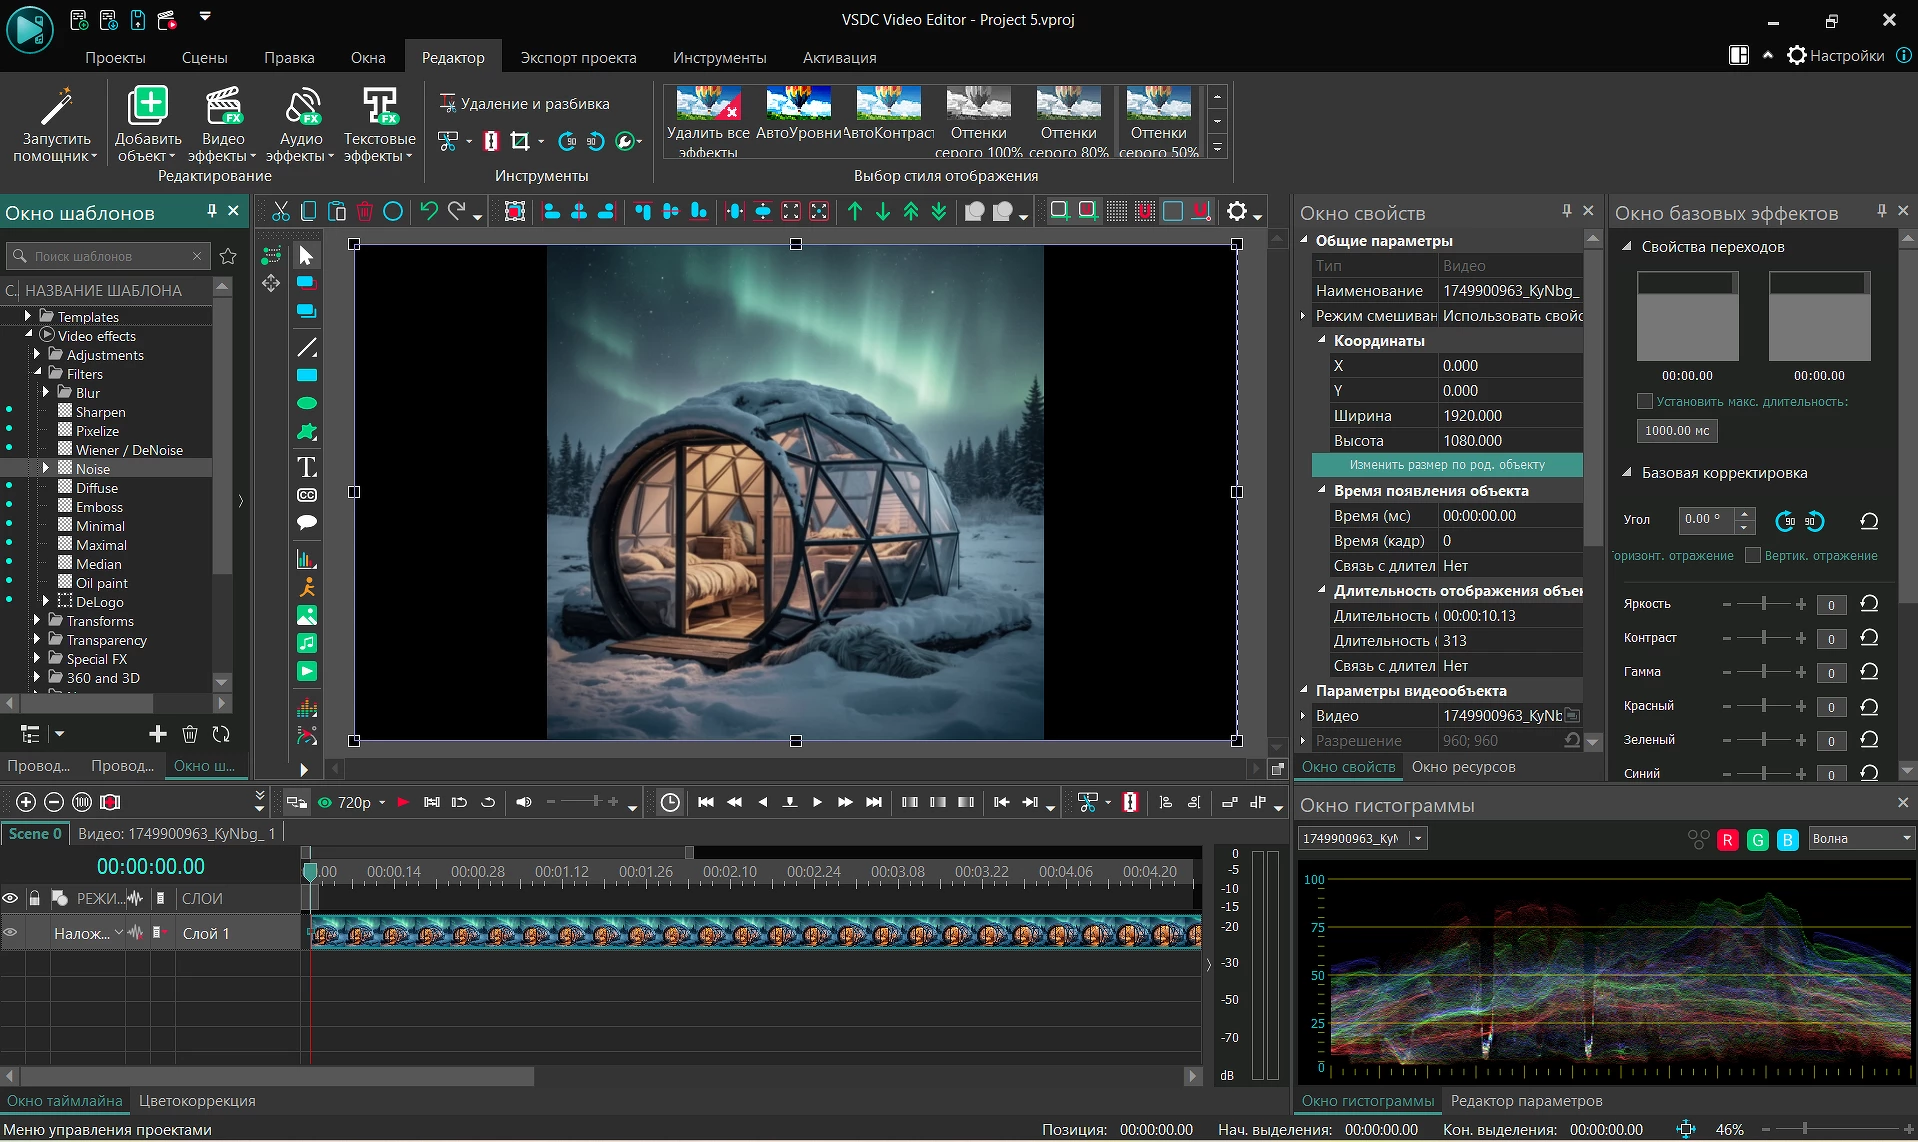Expand the Templates folder in the tree
Screen dimensions: 1918x1142
28,316
